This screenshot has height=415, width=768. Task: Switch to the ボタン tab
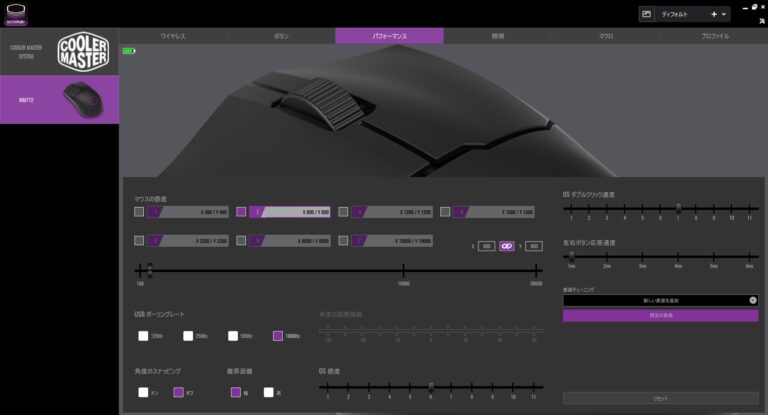tap(282, 36)
